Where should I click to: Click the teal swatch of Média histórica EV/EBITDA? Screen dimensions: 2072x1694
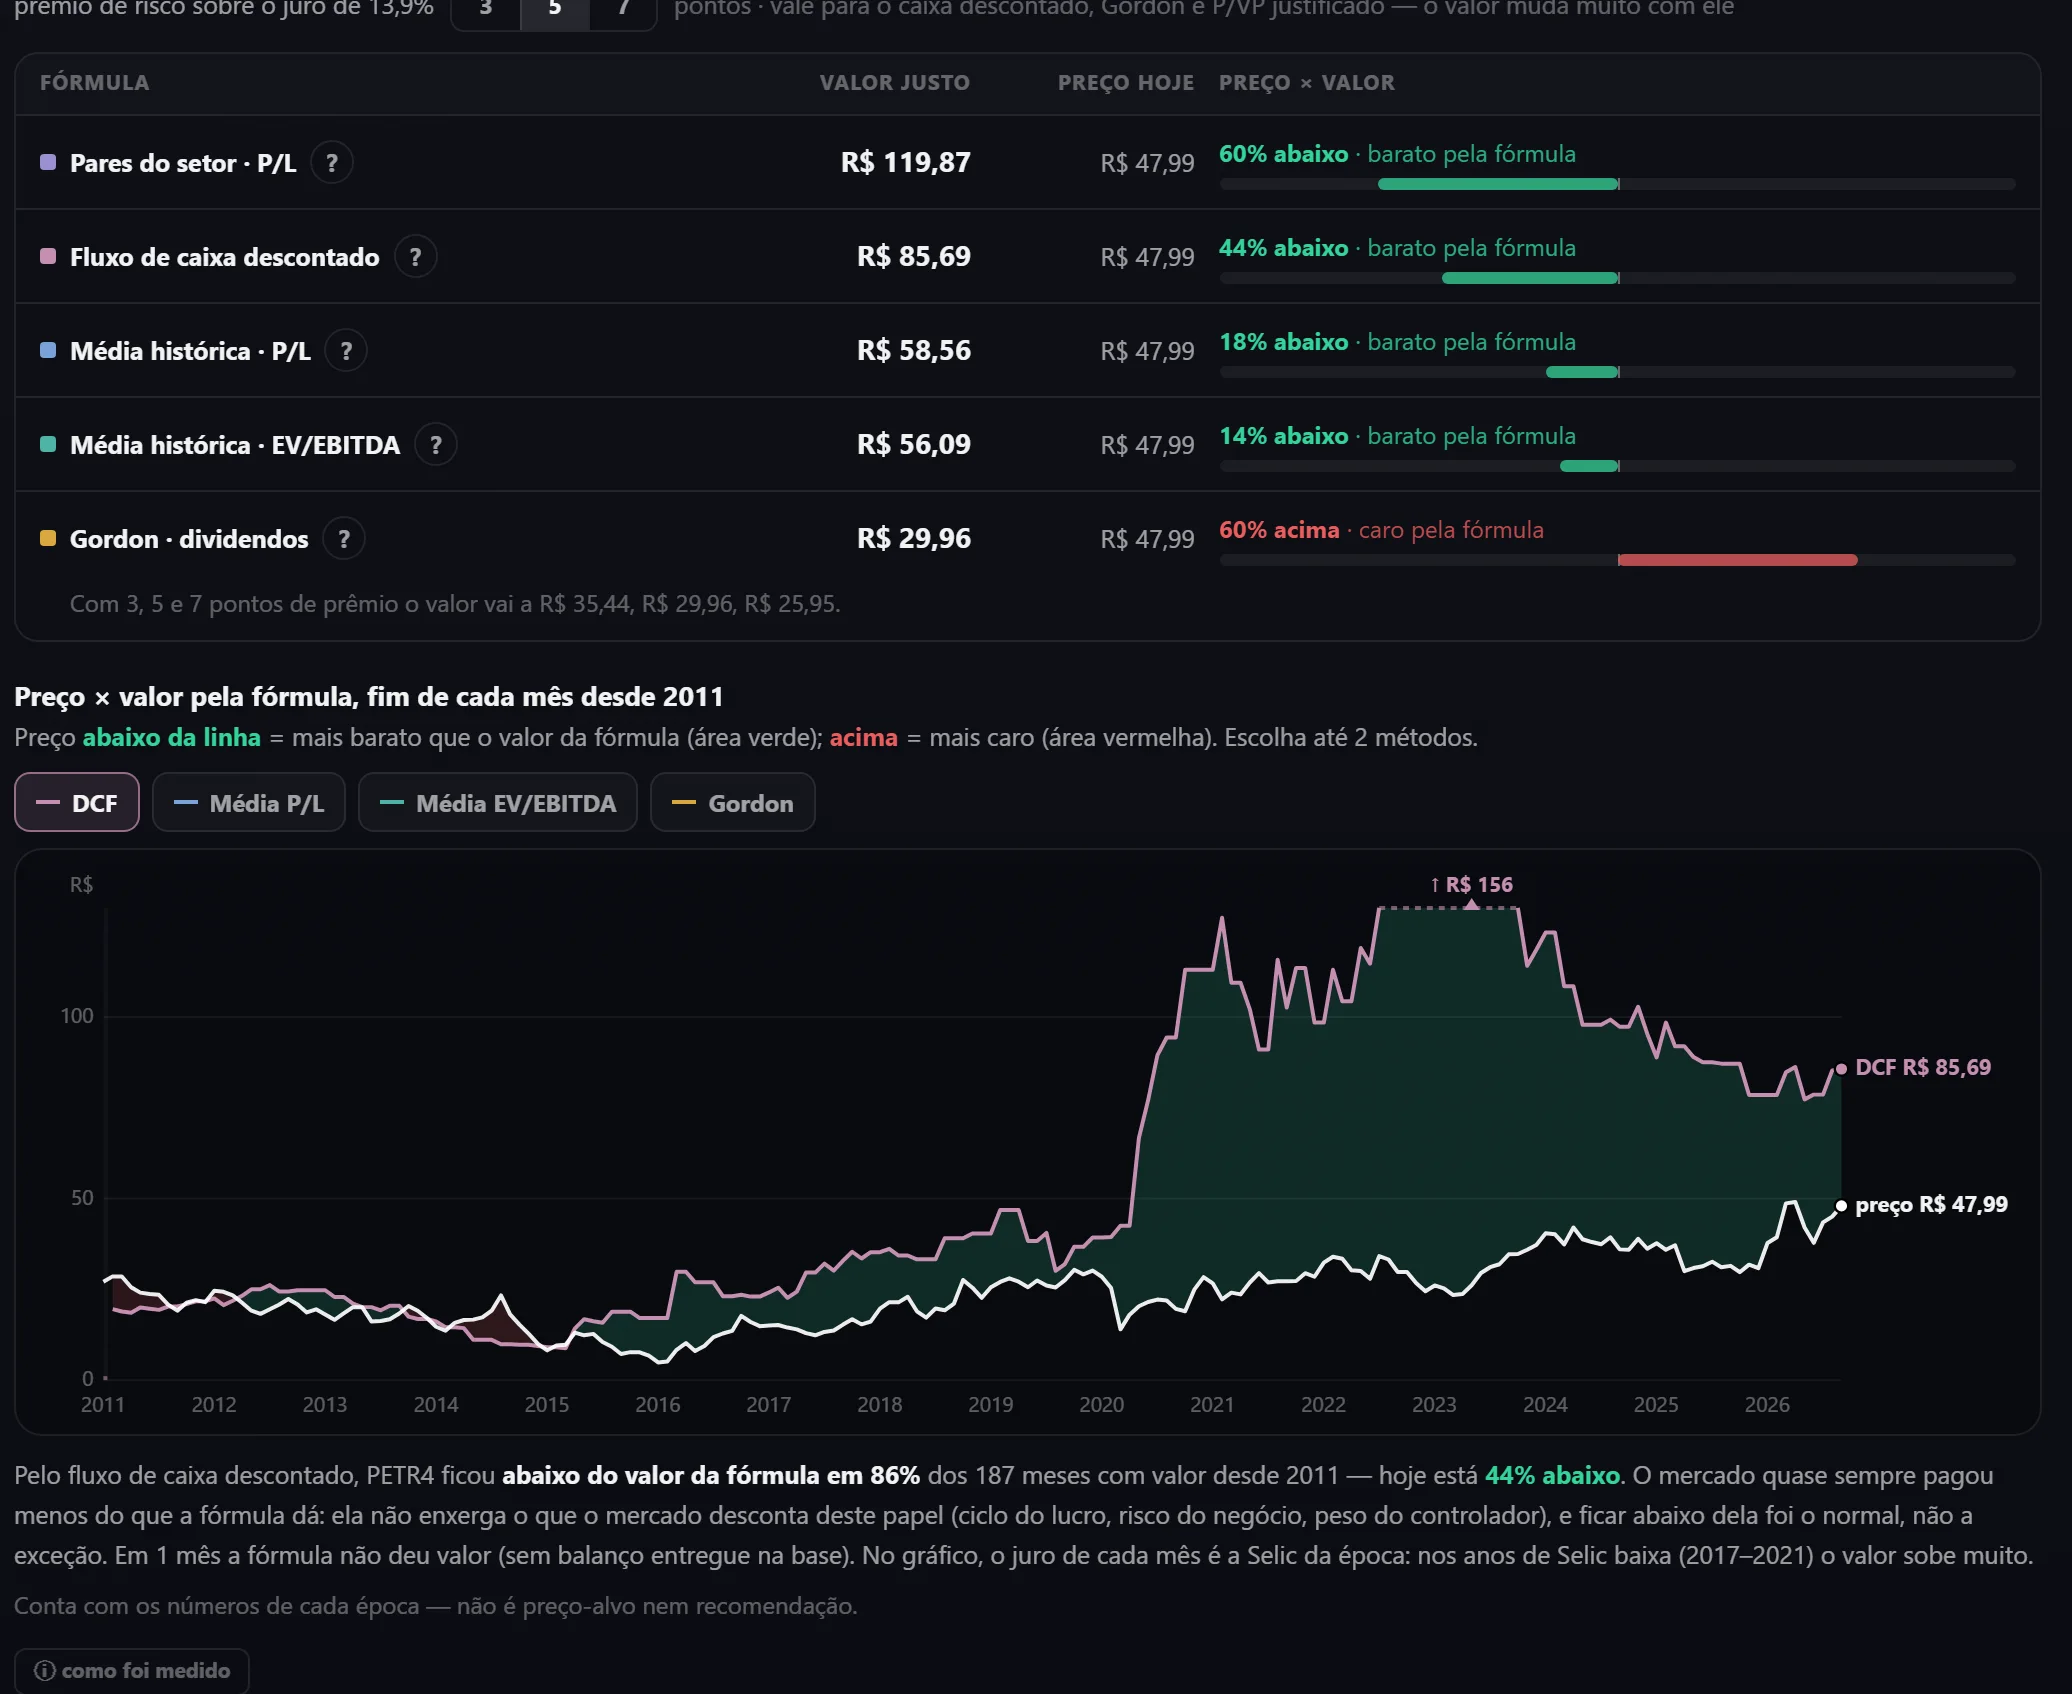pyautogui.click(x=48, y=444)
